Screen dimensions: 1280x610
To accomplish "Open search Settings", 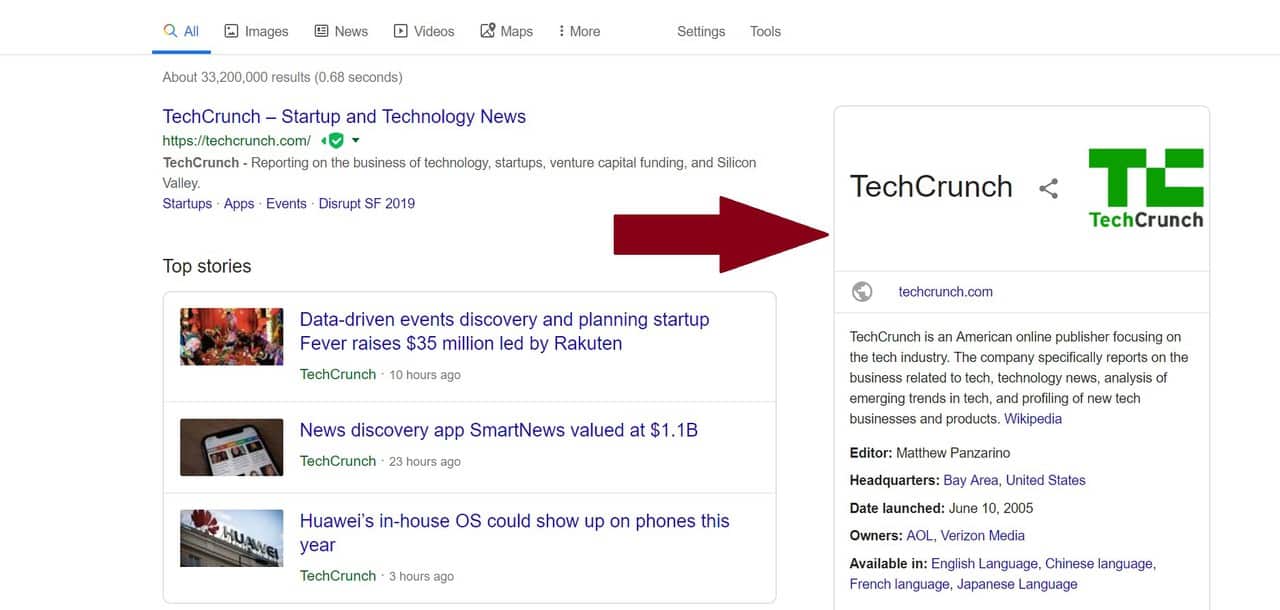I will coord(701,31).
